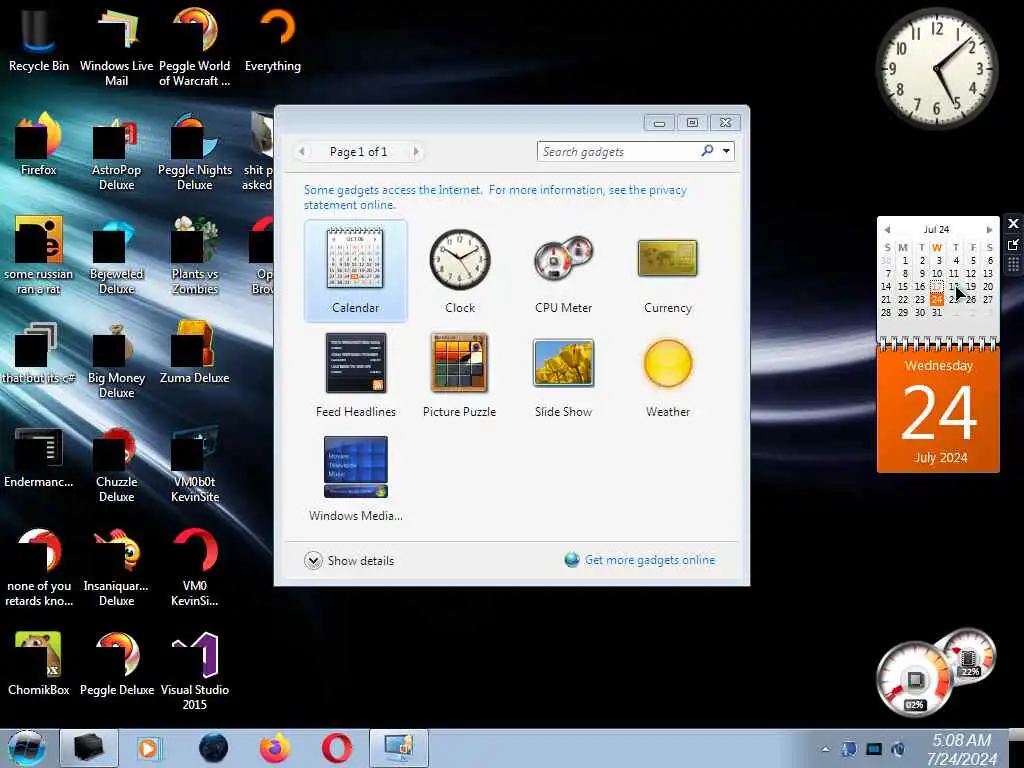Expand Show details chevron
This screenshot has height=768, width=1024.
(x=313, y=560)
